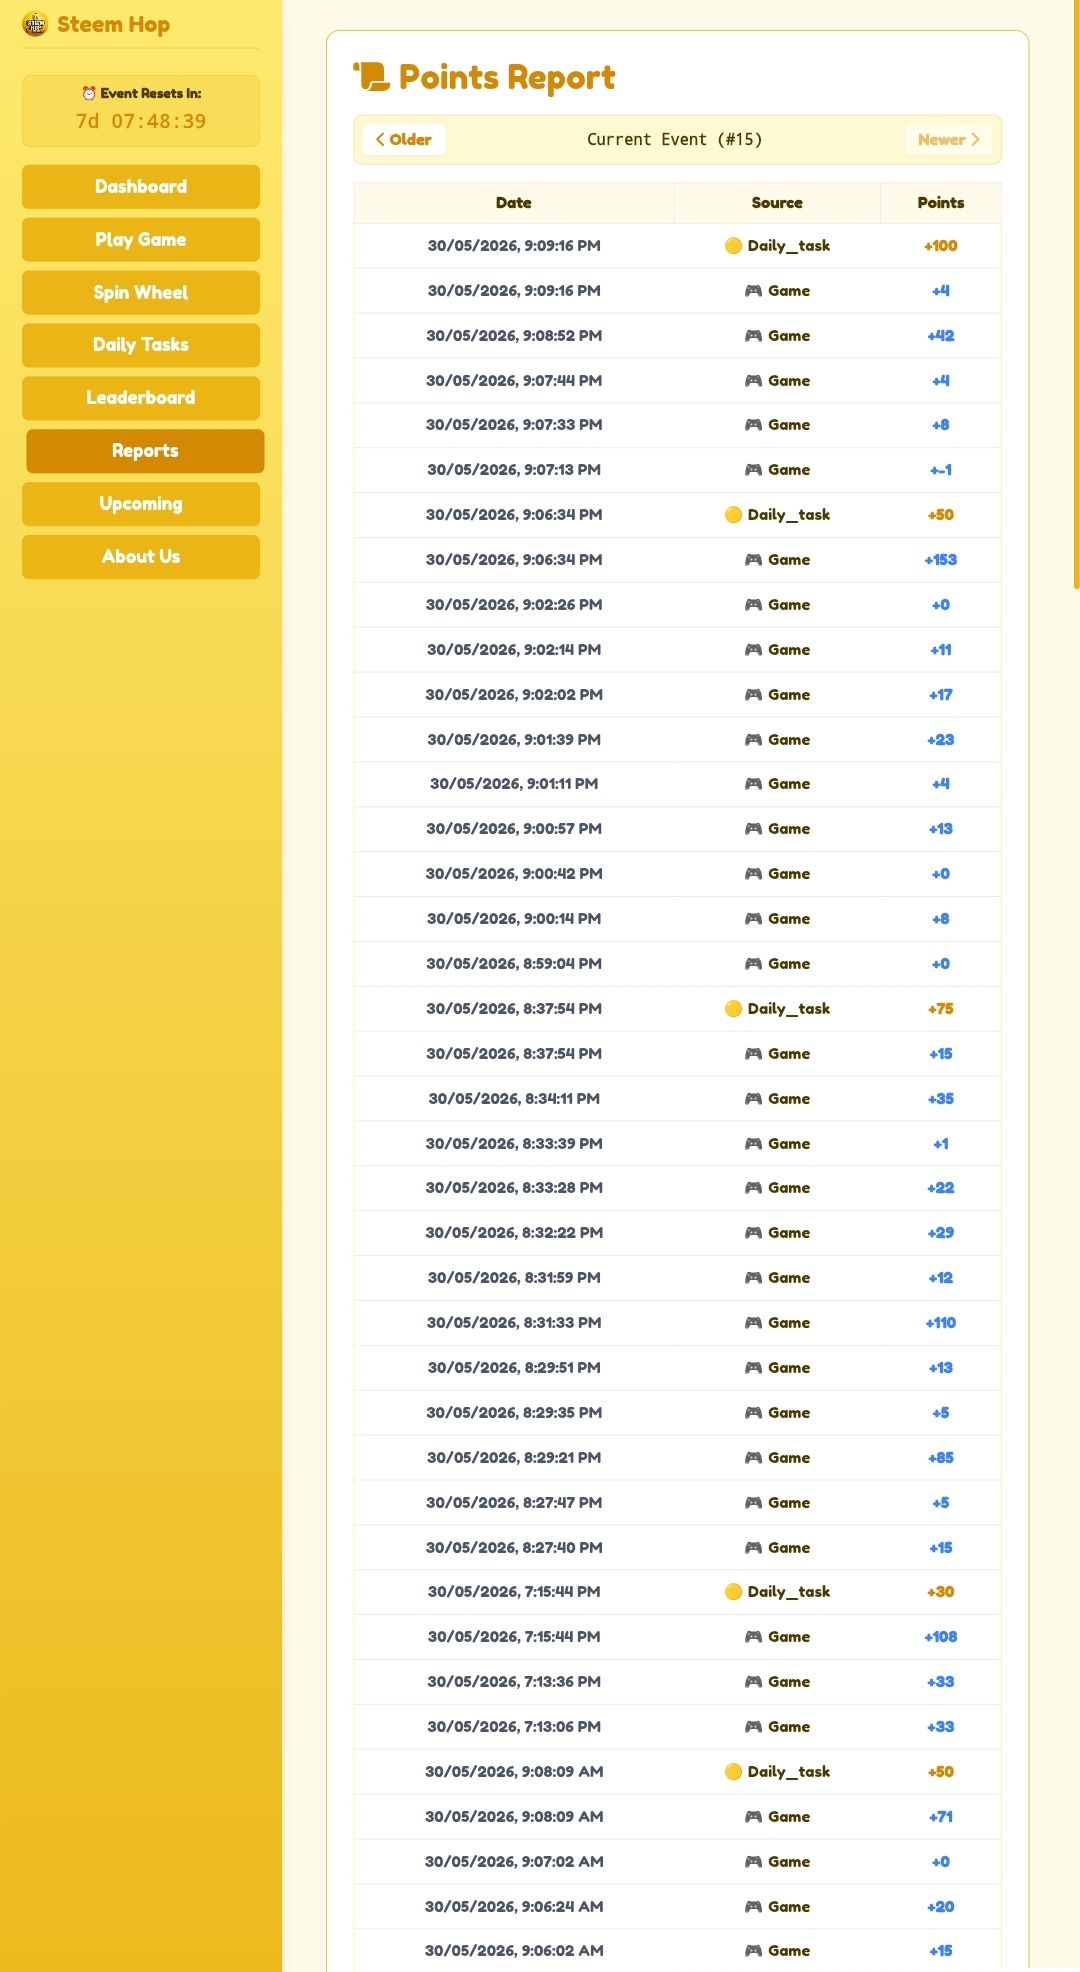Viewport: 1080px width, 1972px height.
Task: Click the page vertical scrollbar
Action: 1076,295
